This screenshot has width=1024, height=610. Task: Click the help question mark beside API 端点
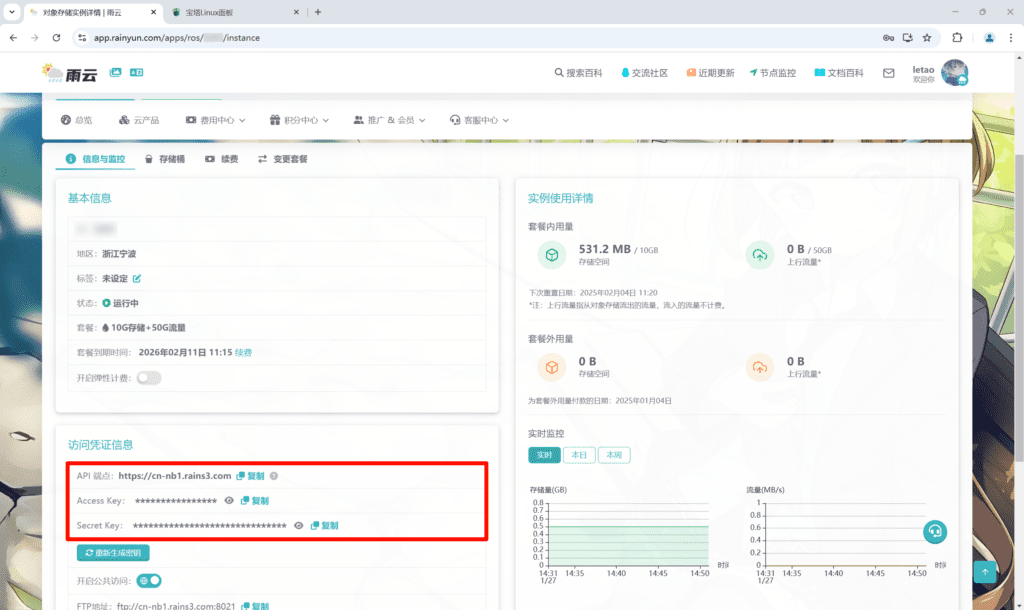click(x=274, y=476)
